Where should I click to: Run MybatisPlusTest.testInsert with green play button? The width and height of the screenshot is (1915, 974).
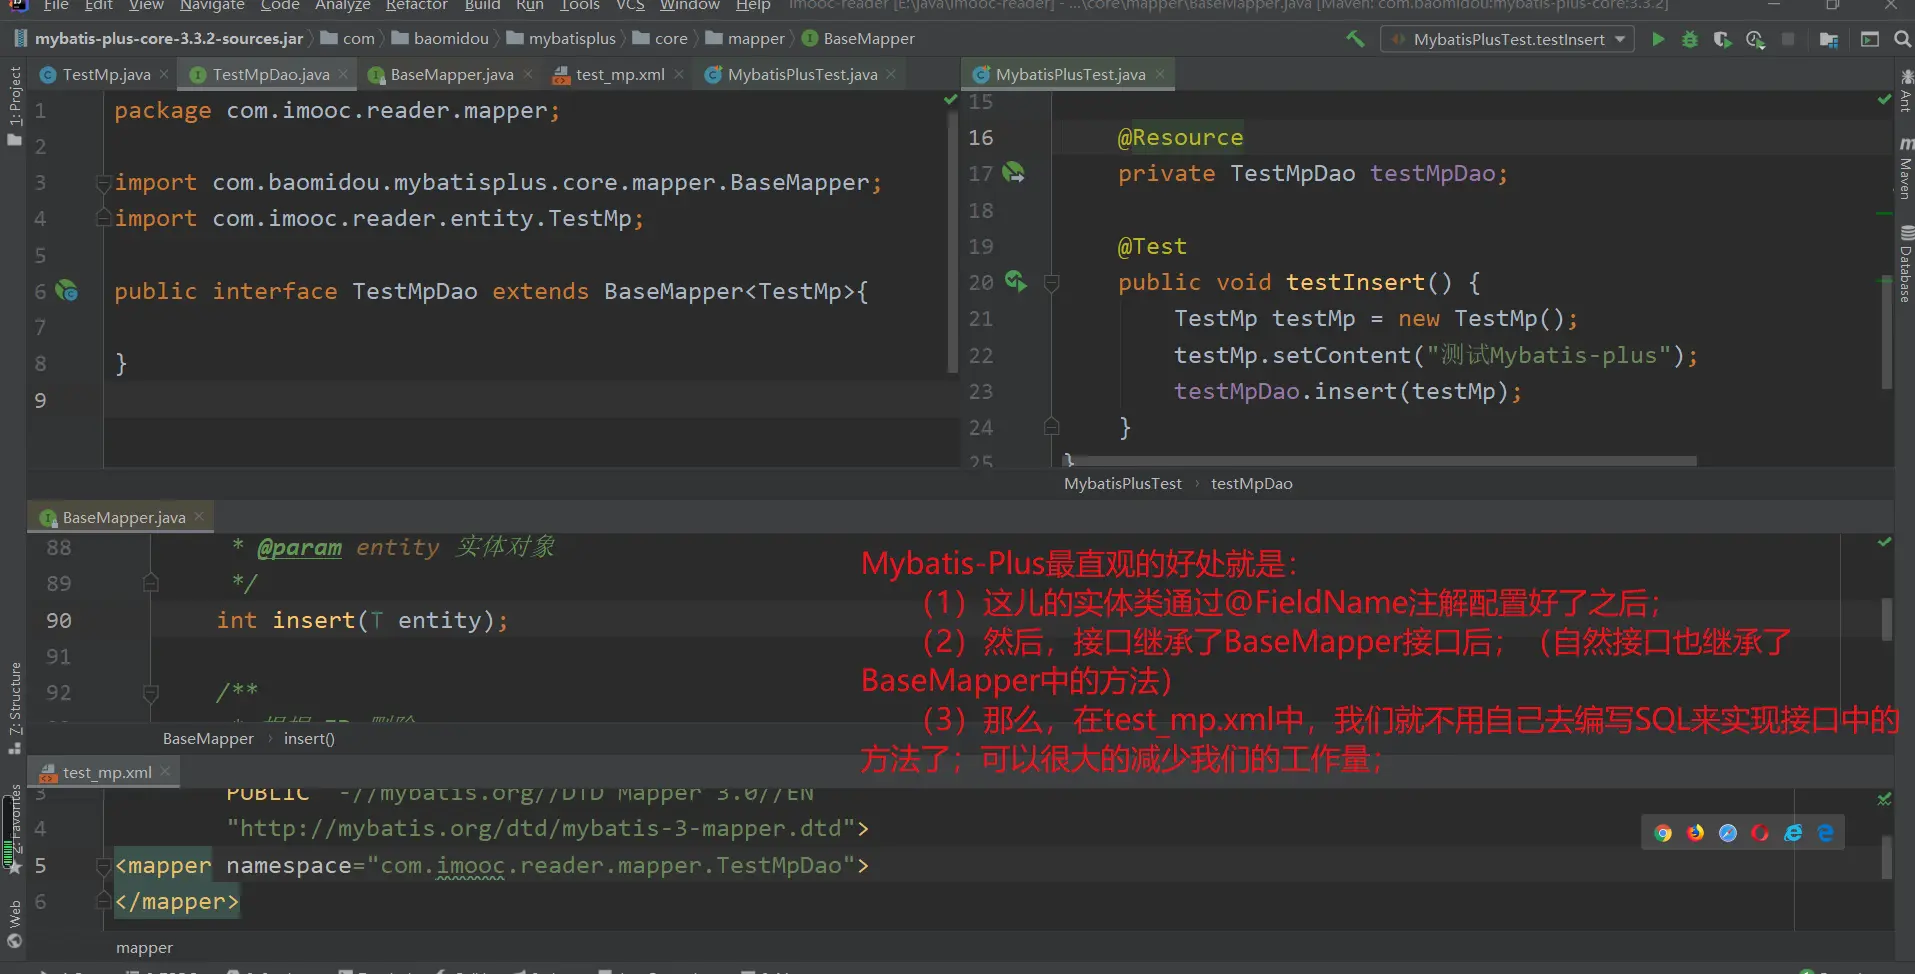(1658, 39)
